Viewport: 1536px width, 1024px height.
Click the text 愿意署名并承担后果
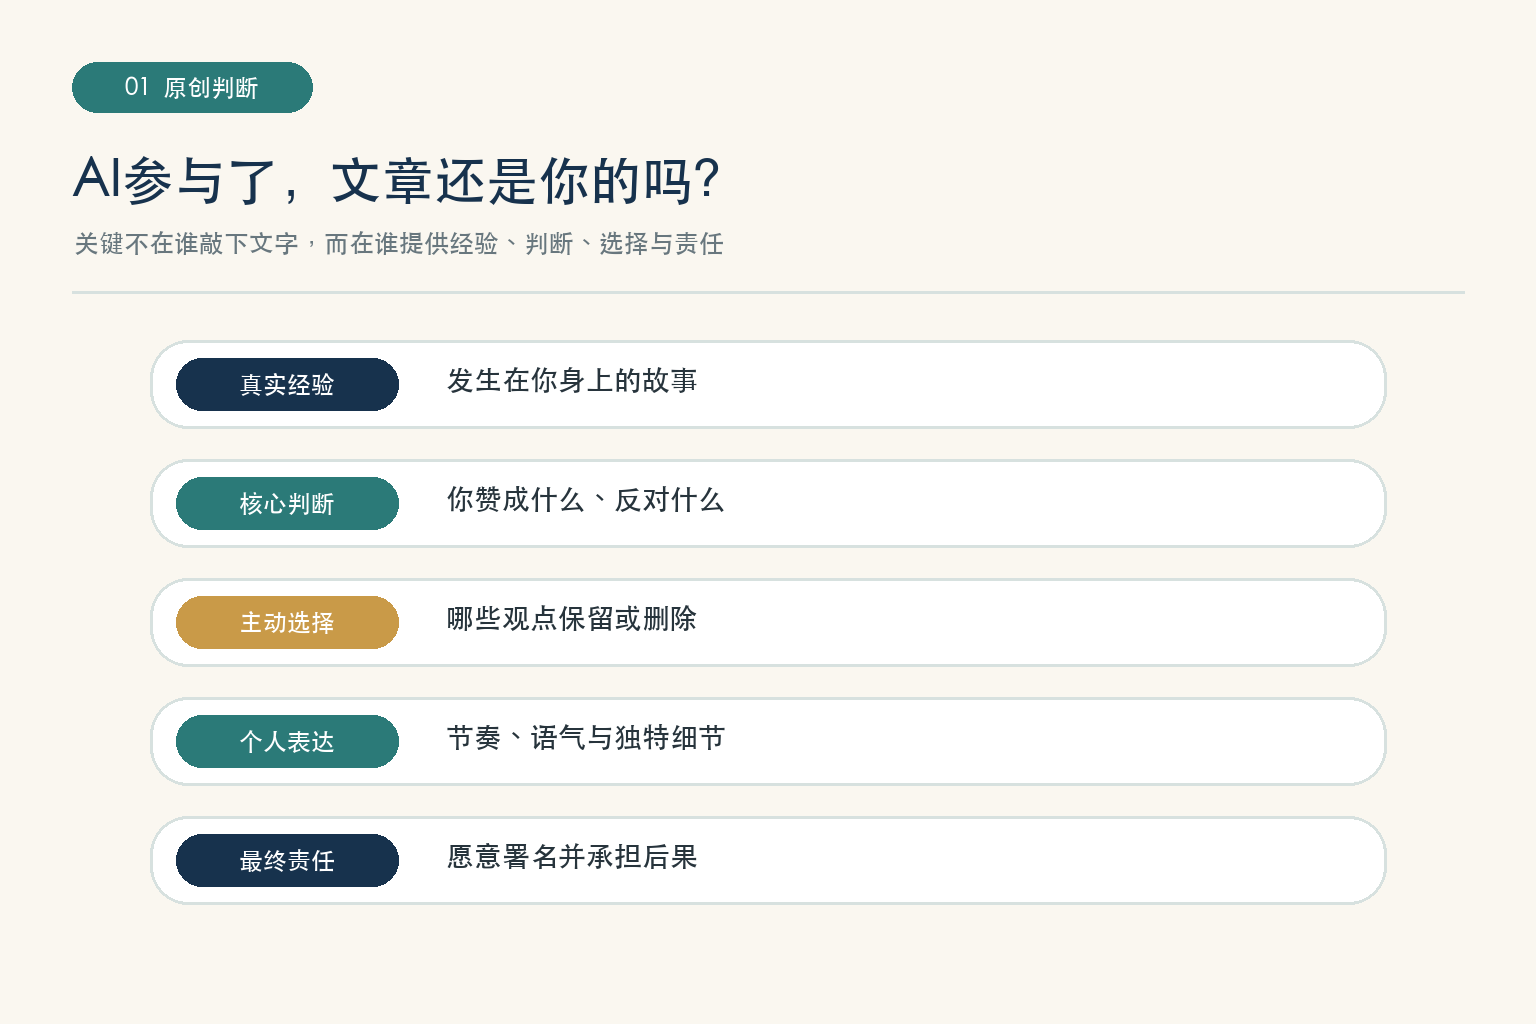(x=572, y=857)
